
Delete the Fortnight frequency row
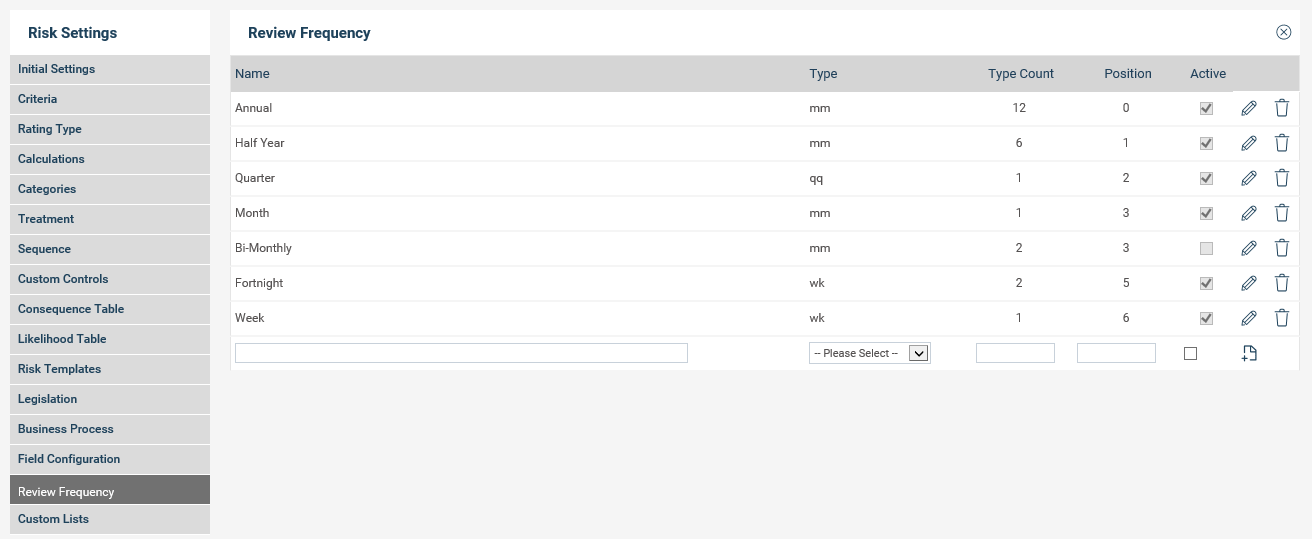coord(1281,283)
